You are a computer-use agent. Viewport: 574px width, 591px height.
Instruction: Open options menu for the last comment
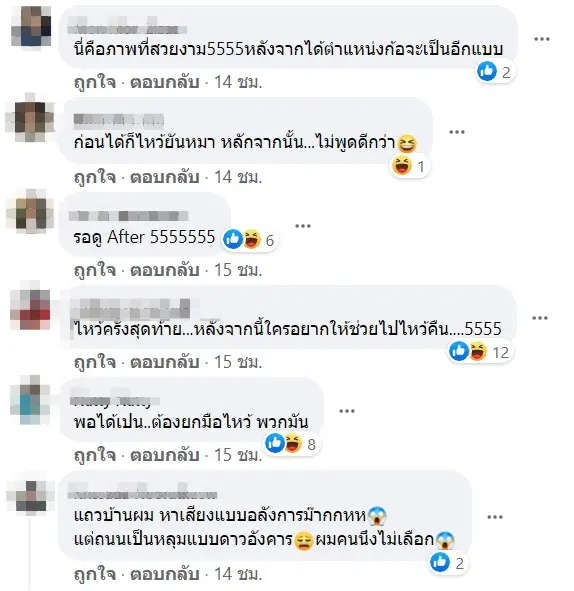pos(495,517)
